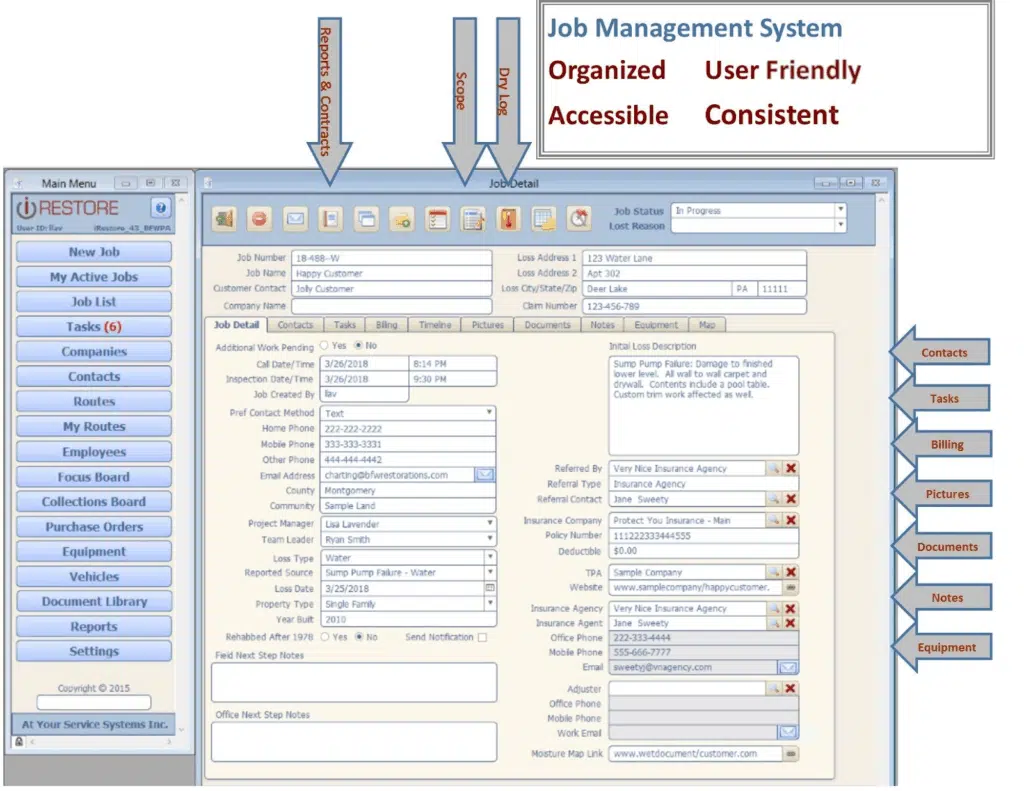Image resolution: width=1024 pixels, height=791 pixels.
Task: Select No for Rehabbed After 1978
Action: (x=360, y=637)
